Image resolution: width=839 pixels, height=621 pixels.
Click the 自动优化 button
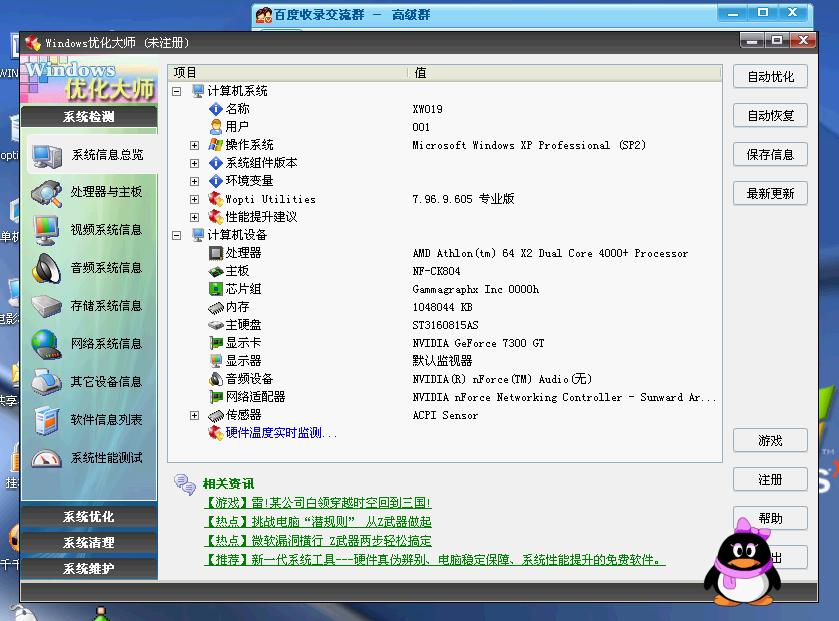point(770,76)
